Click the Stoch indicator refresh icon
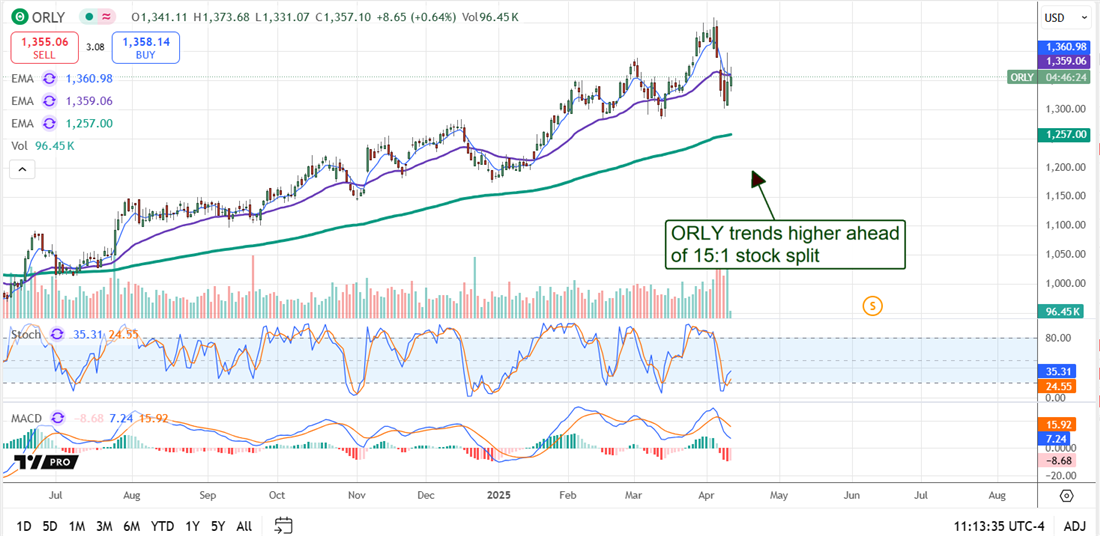This screenshot has height=536, width=1100. click(57, 334)
